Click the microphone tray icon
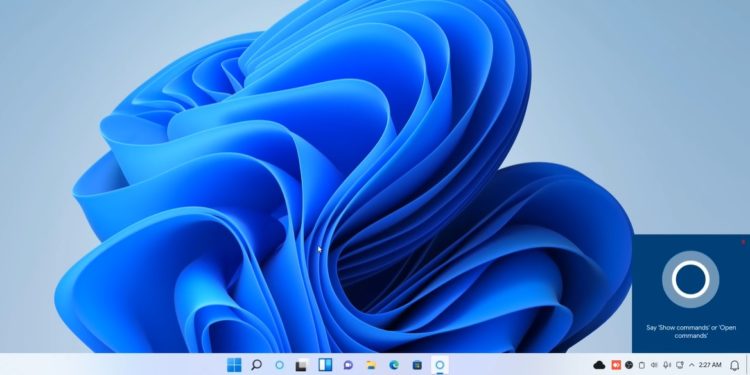The height and width of the screenshot is (375, 750). 667,365
